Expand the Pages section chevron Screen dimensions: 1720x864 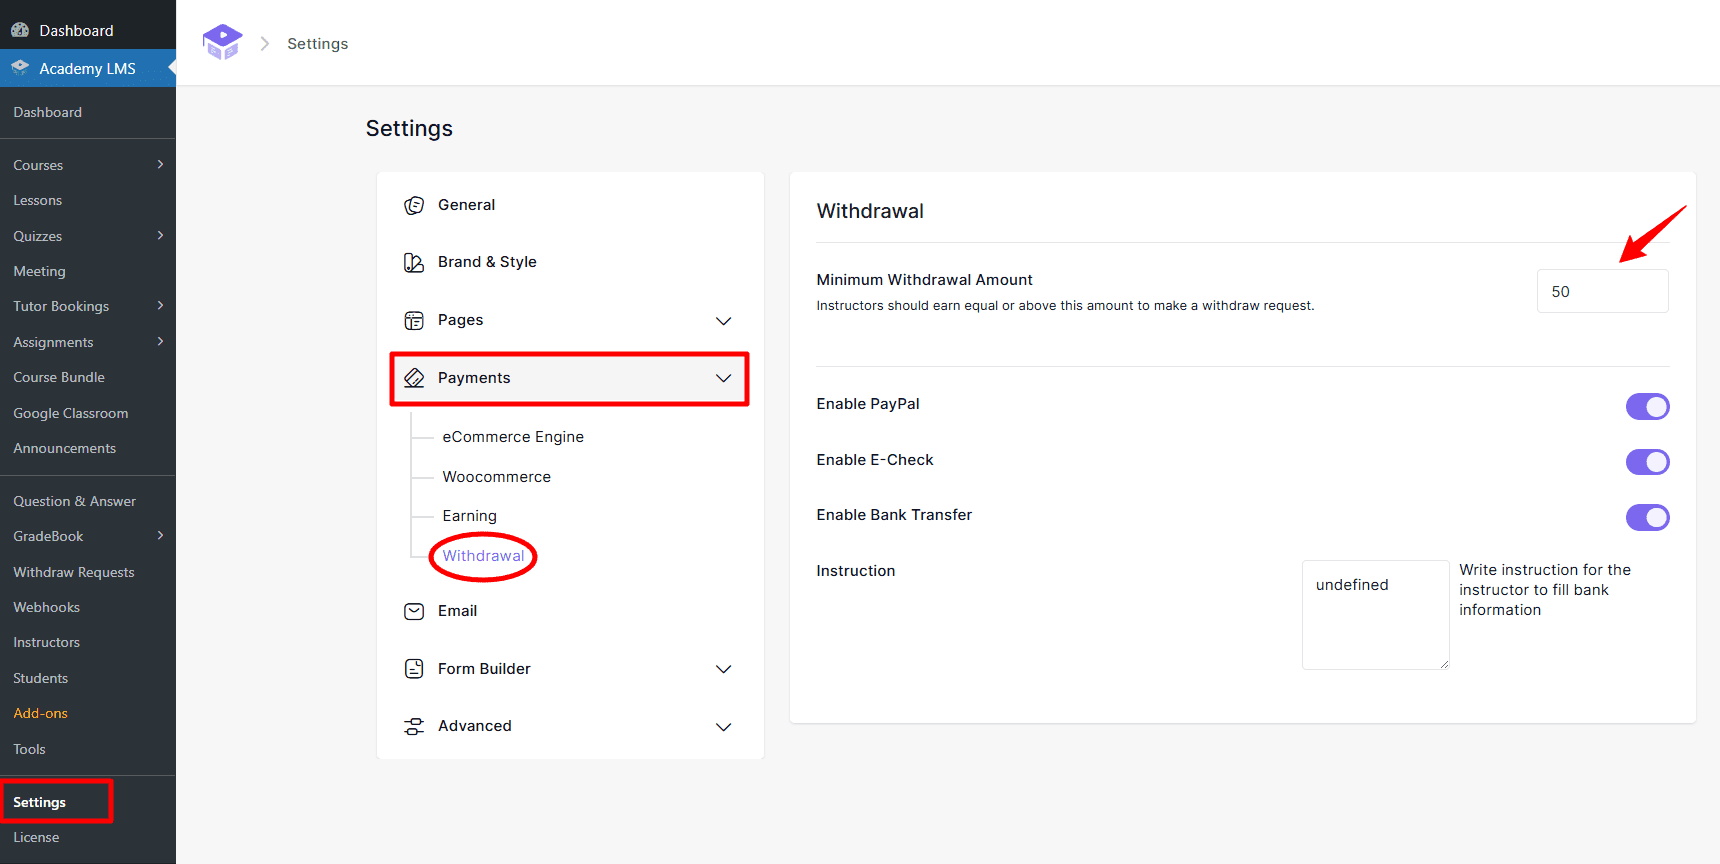pos(723,321)
